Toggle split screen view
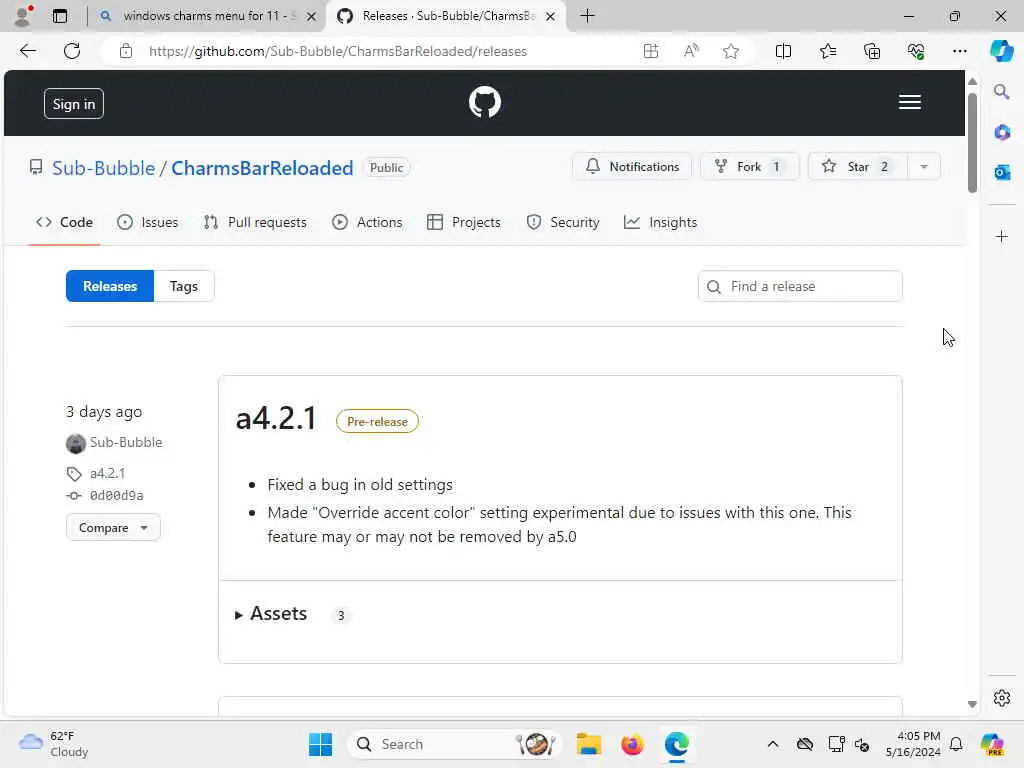 coord(783,51)
